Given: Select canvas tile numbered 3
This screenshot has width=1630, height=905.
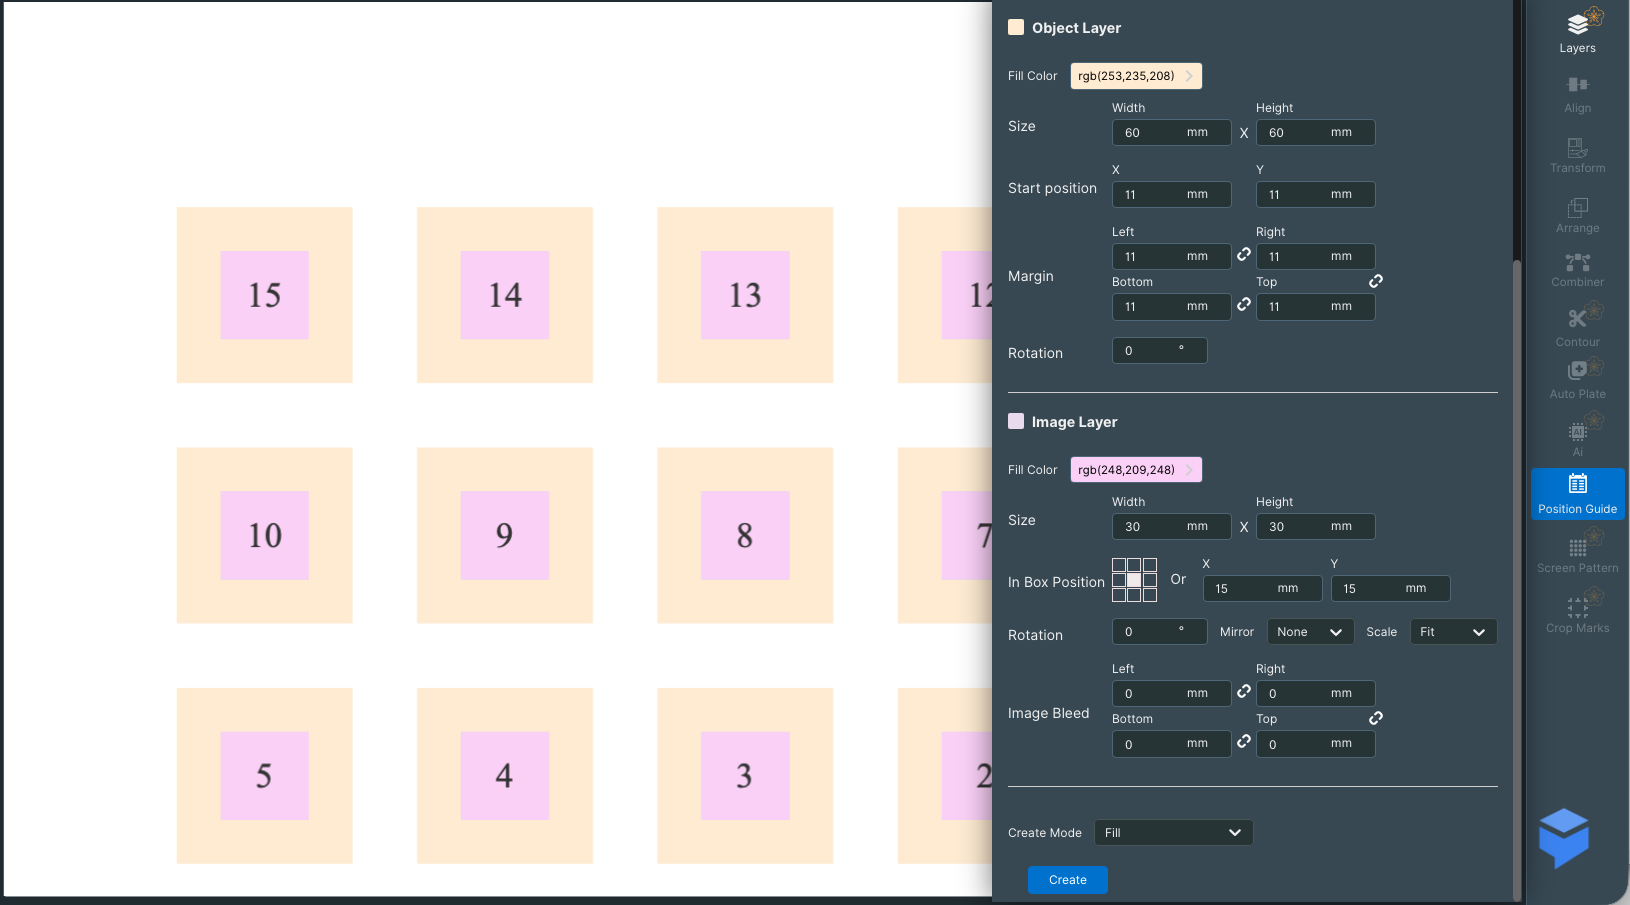Looking at the screenshot, I should [745, 775].
